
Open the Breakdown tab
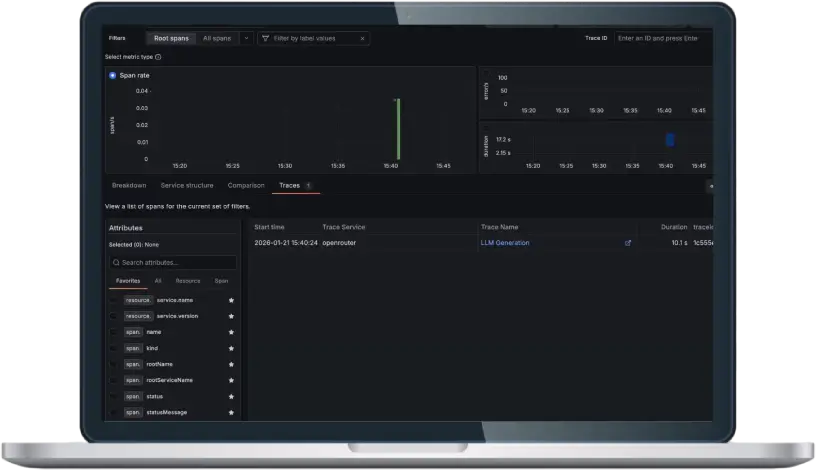pyautogui.click(x=129, y=186)
